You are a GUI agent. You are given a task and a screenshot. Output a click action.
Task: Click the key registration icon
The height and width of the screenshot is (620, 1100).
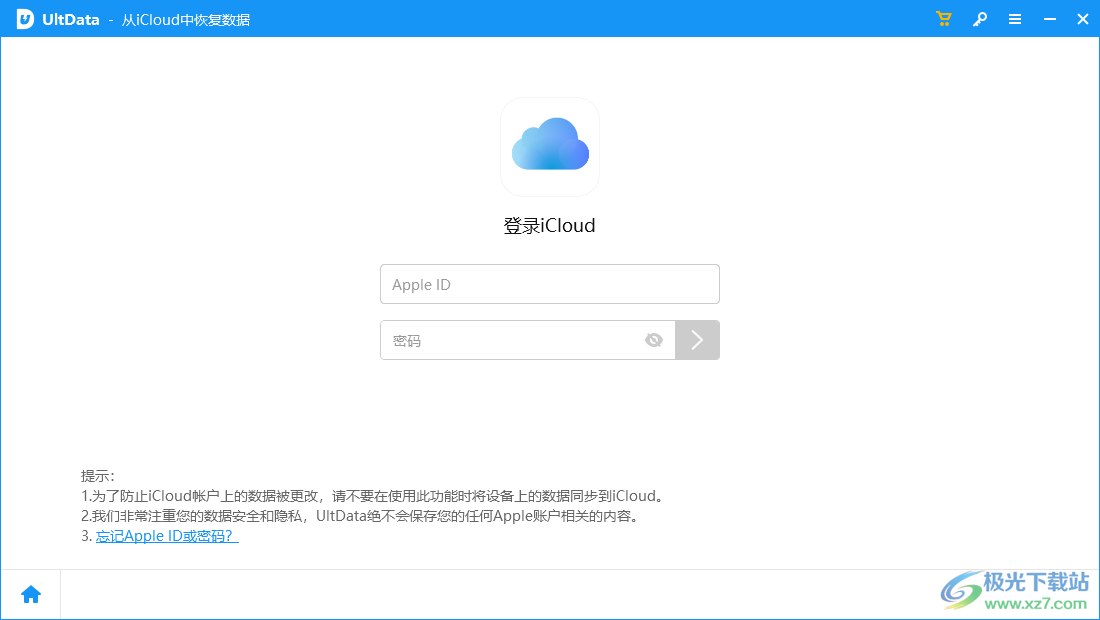tap(979, 19)
